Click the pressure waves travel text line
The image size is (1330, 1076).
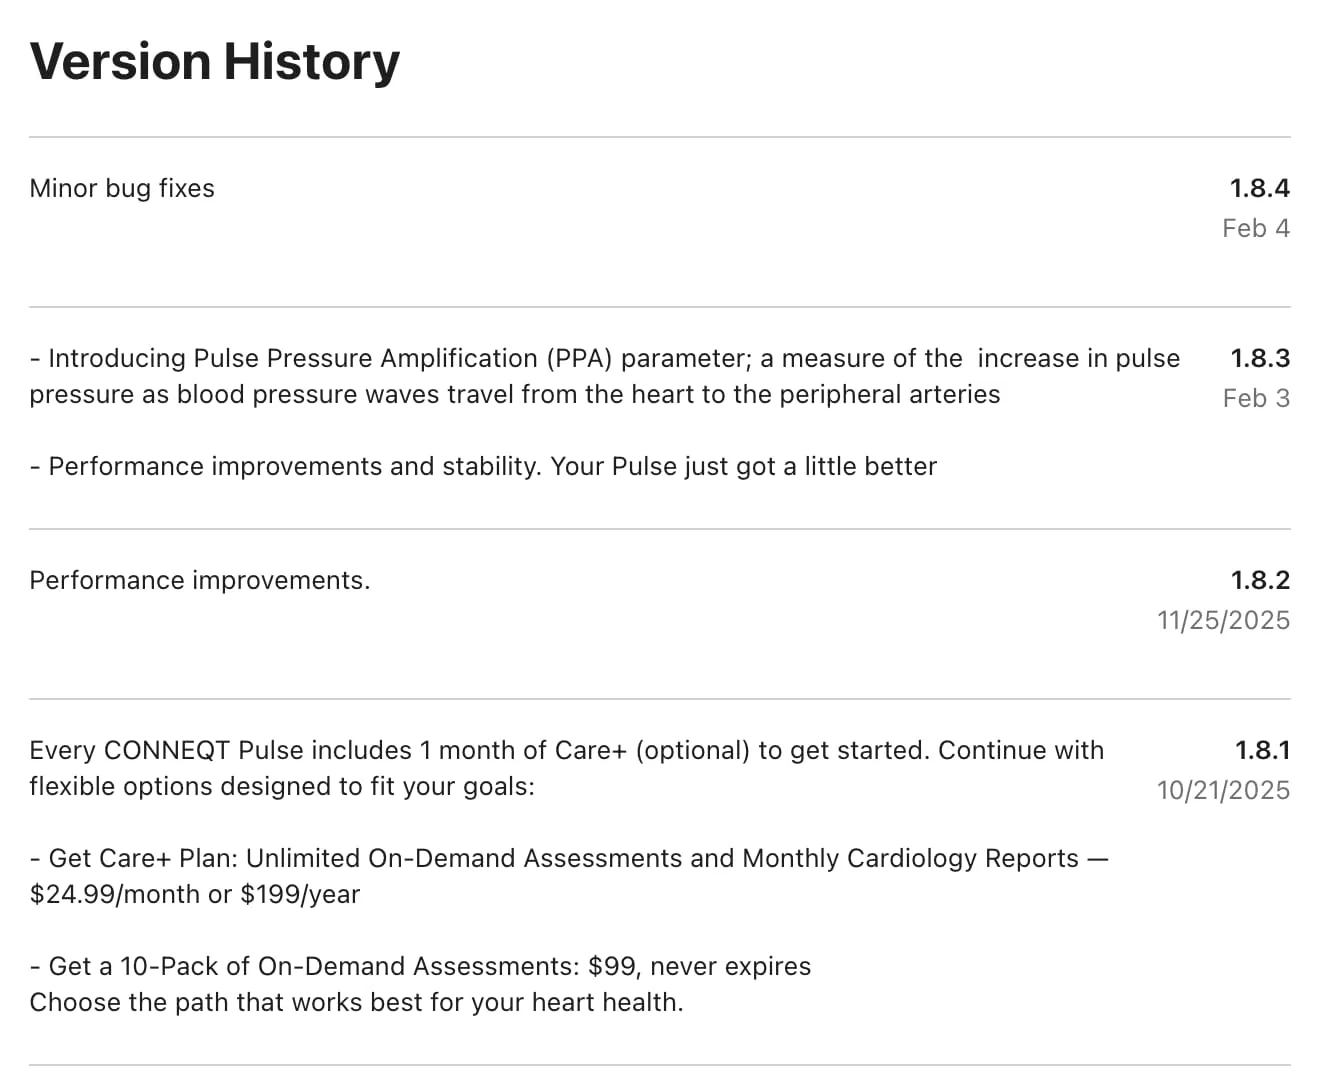tap(515, 394)
